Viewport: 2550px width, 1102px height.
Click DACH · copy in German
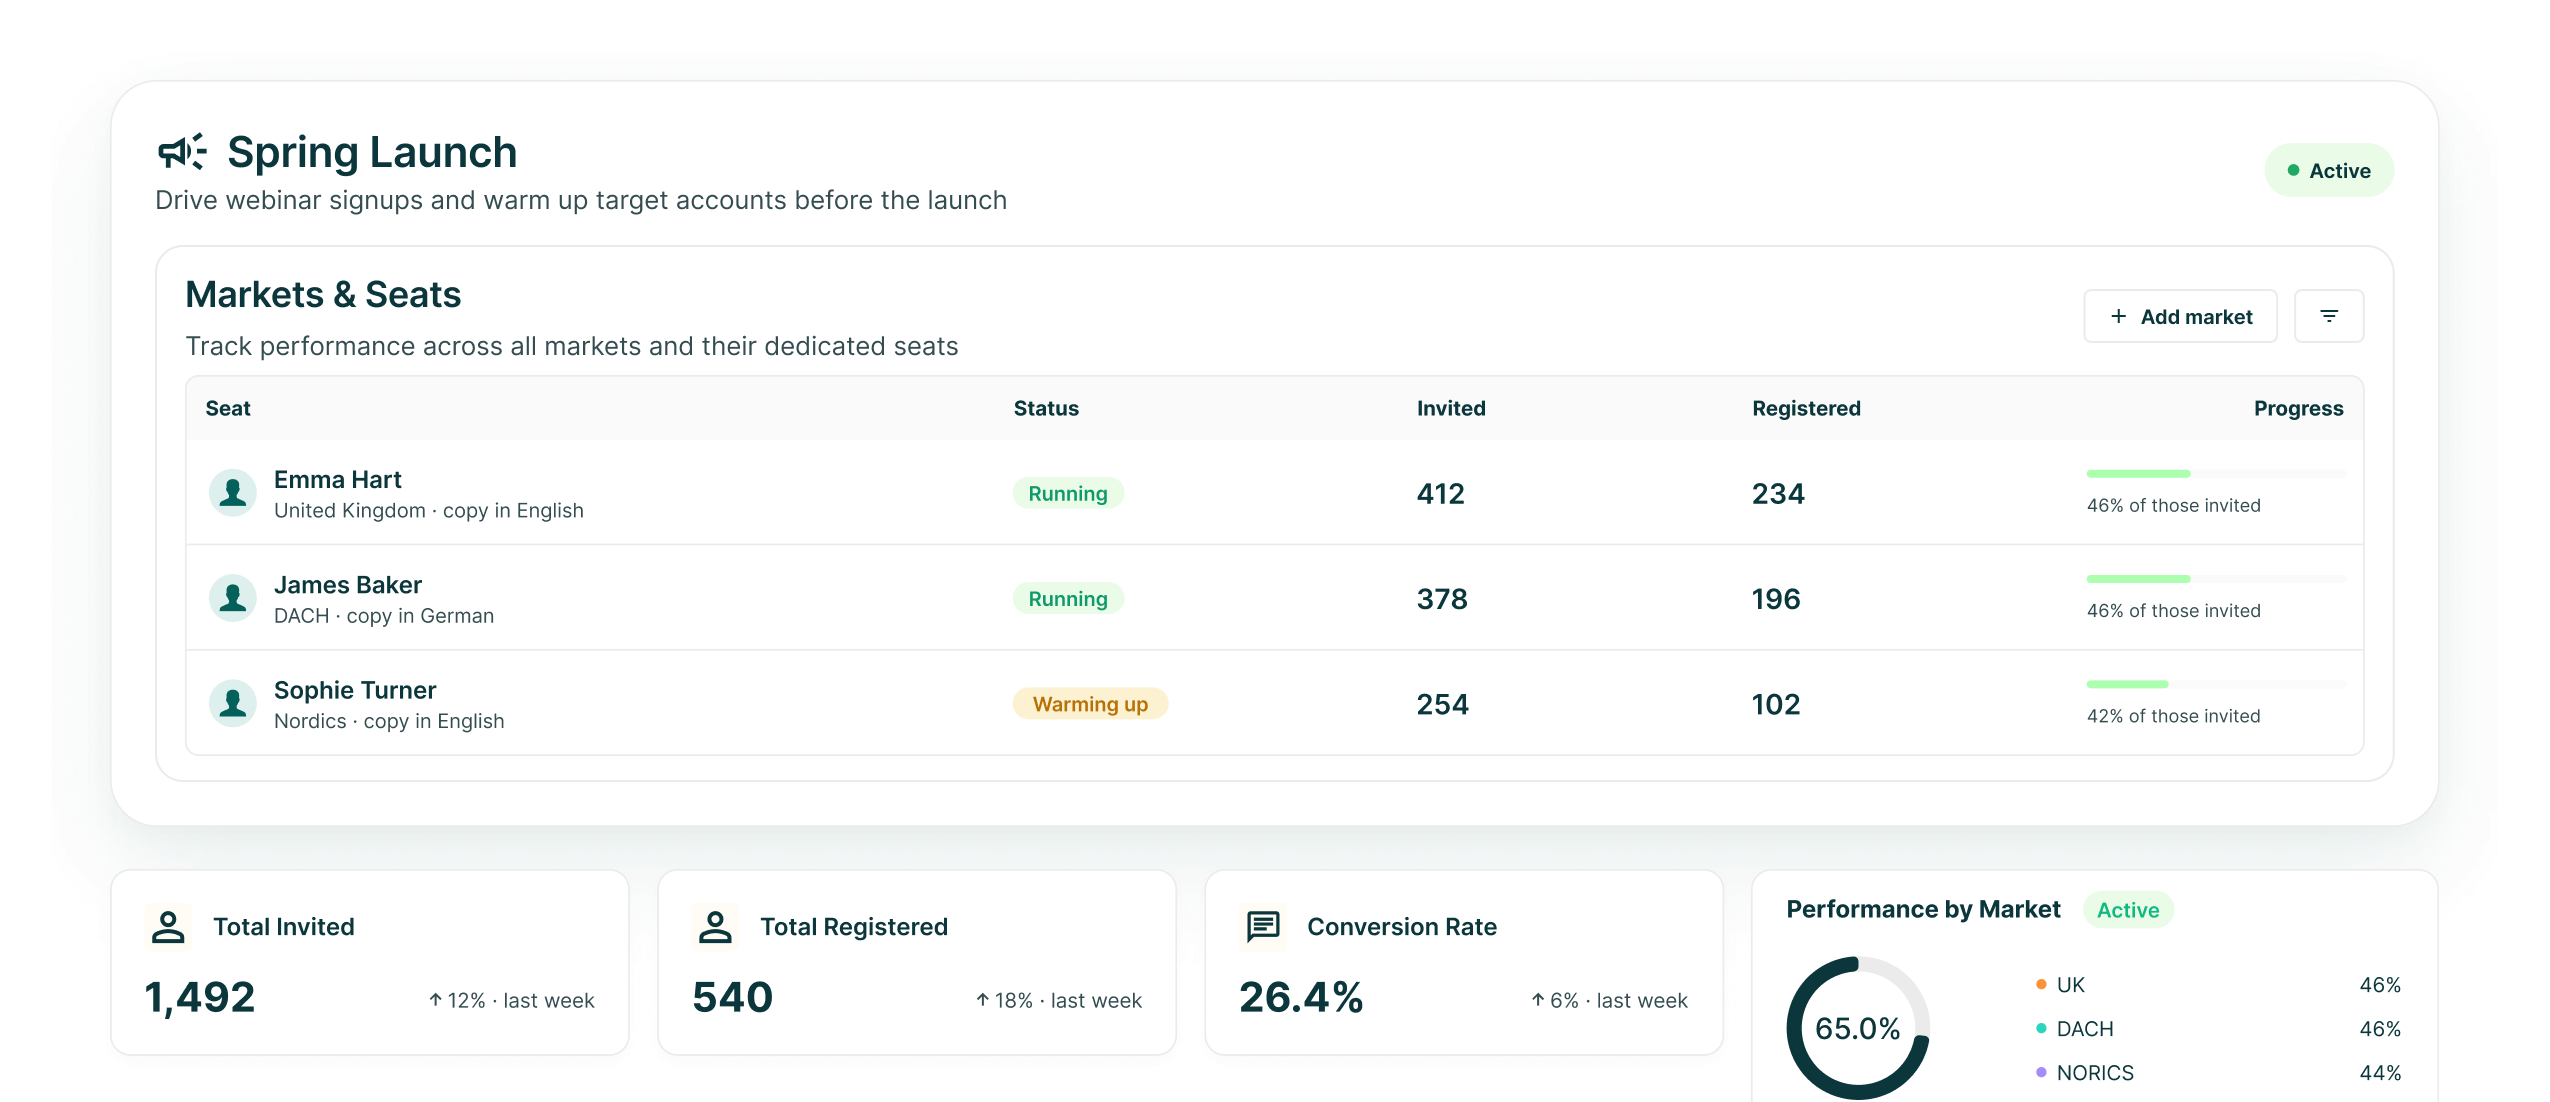pyautogui.click(x=384, y=616)
